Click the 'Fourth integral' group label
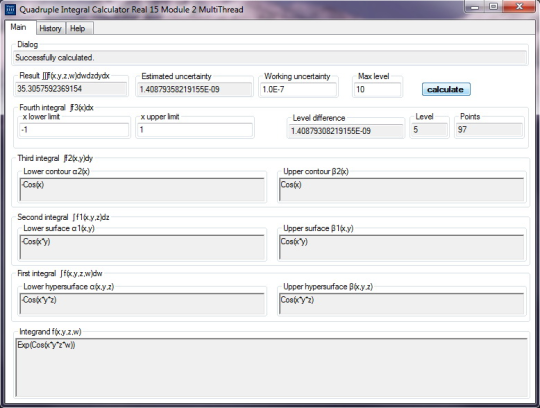 [56, 108]
